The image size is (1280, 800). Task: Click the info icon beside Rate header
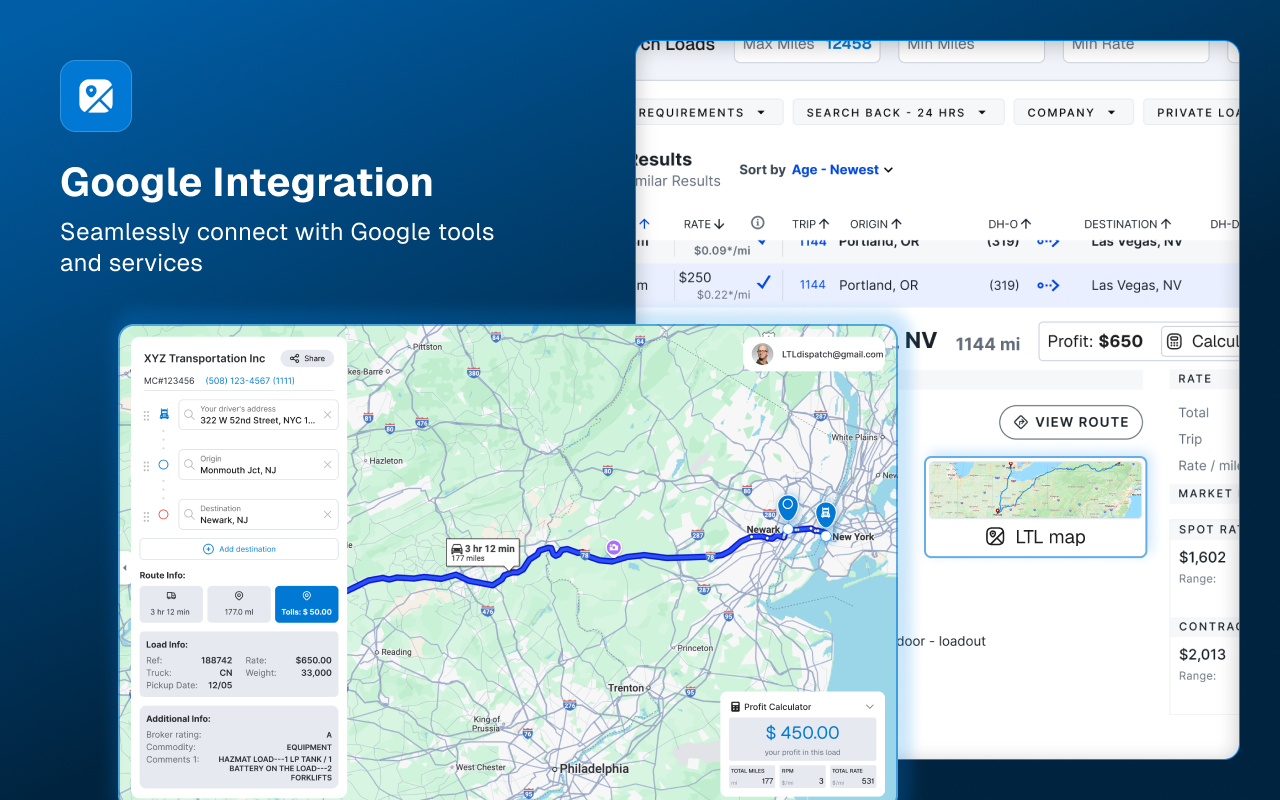click(x=757, y=223)
